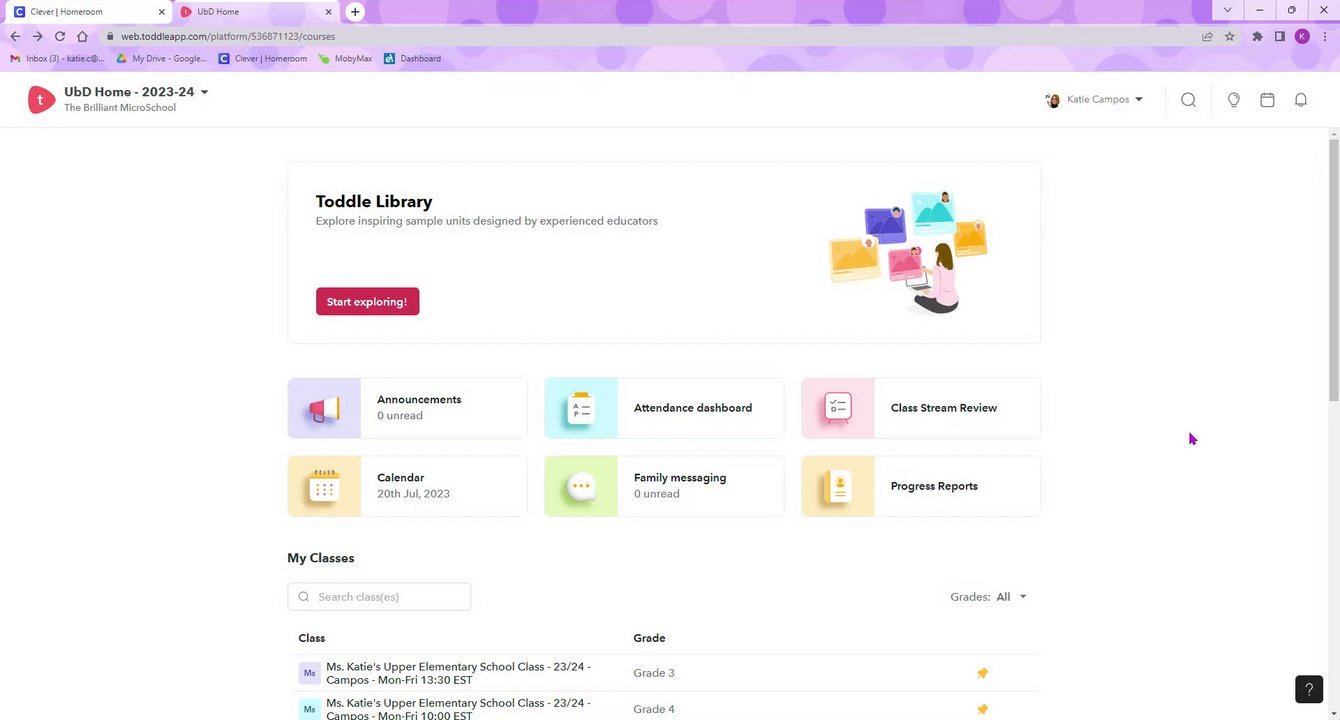Open Chrome three-dot menu
Viewport: 1340px width, 720px height.
coord(1325,36)
